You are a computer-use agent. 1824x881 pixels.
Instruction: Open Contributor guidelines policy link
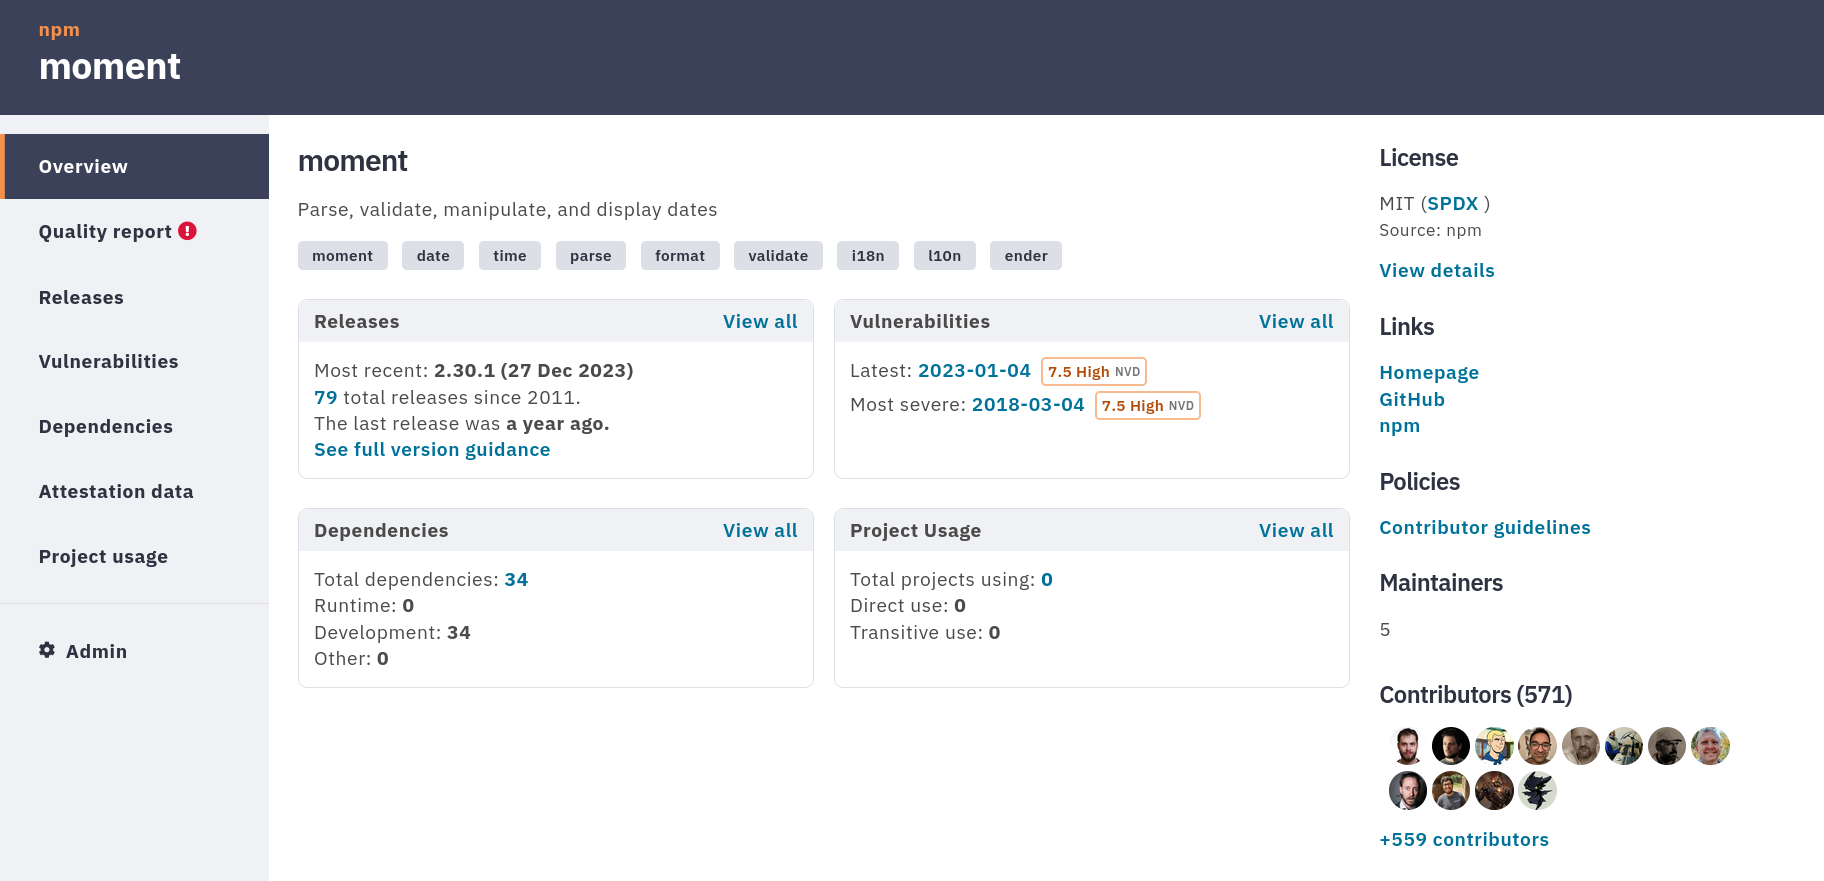tap(1485, 527)
